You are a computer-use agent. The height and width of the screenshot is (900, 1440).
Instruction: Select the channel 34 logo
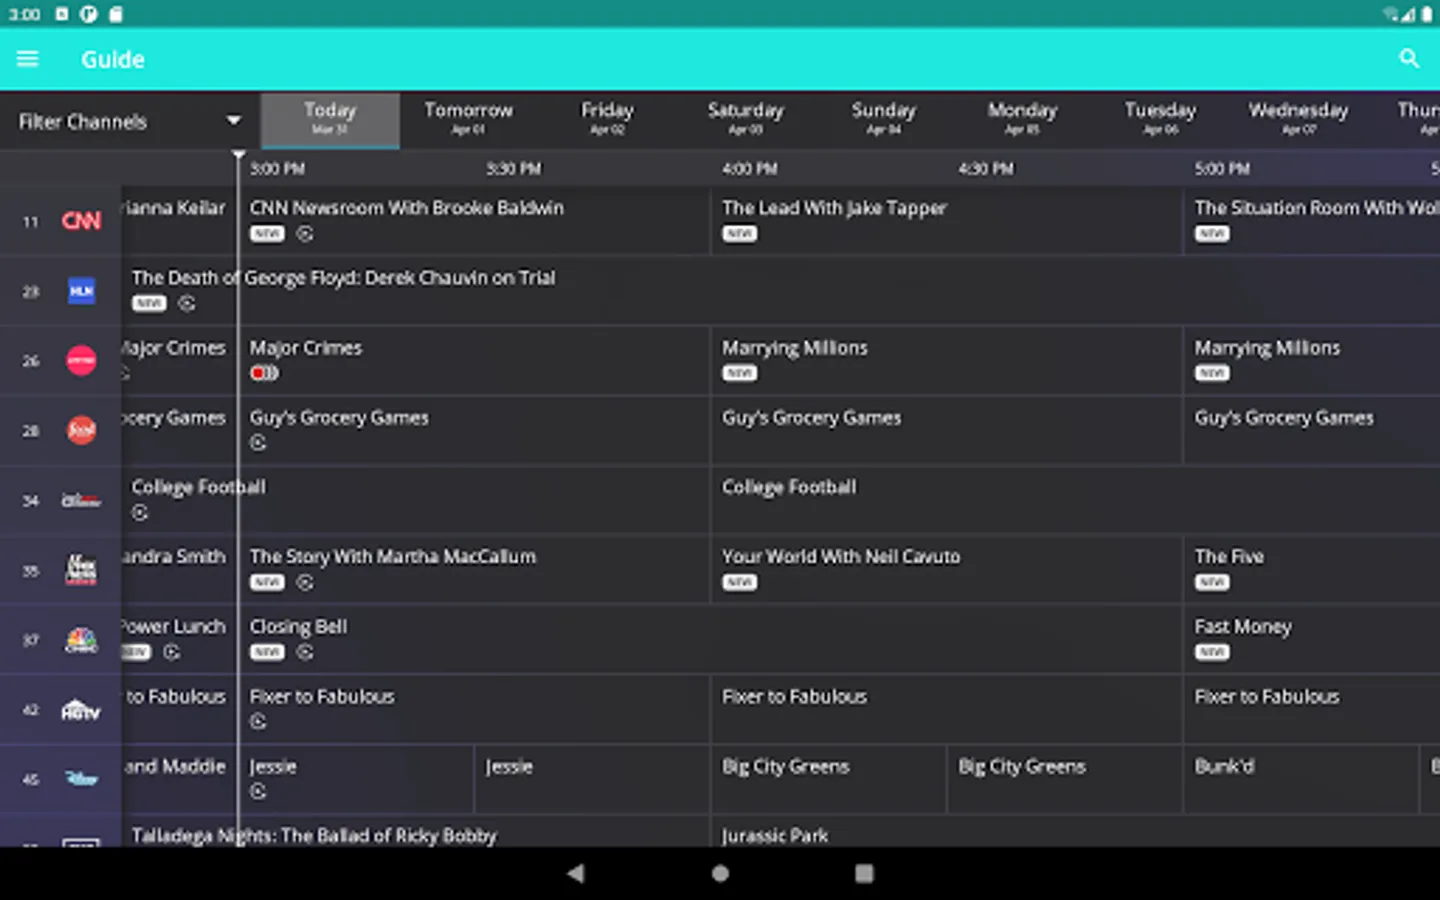pos(81,500)
